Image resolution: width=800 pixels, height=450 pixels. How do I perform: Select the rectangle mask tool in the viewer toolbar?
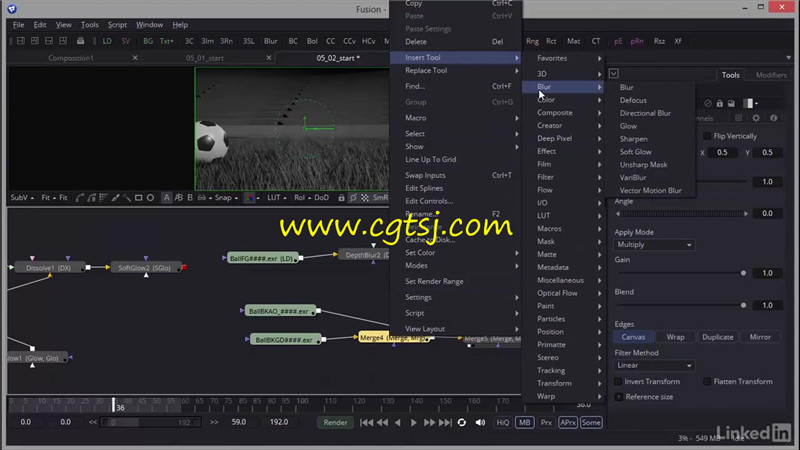tap(138, 197)
